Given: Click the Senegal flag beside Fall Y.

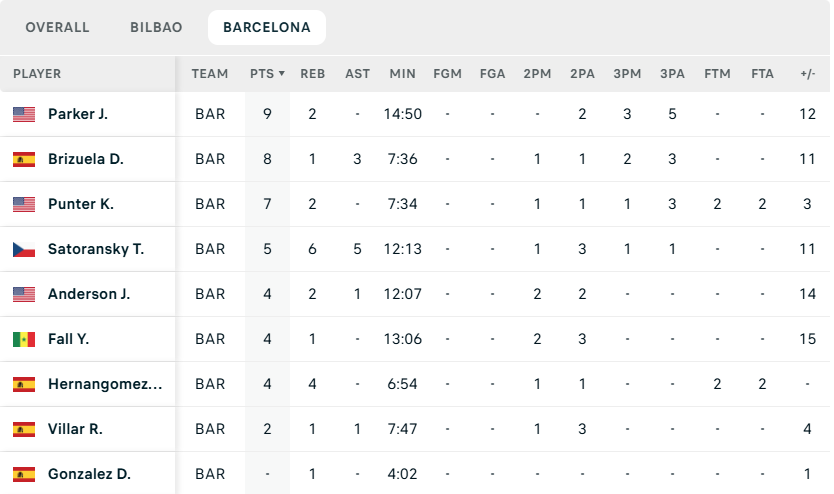Looking at the screenshot, I should pos(24,339).
